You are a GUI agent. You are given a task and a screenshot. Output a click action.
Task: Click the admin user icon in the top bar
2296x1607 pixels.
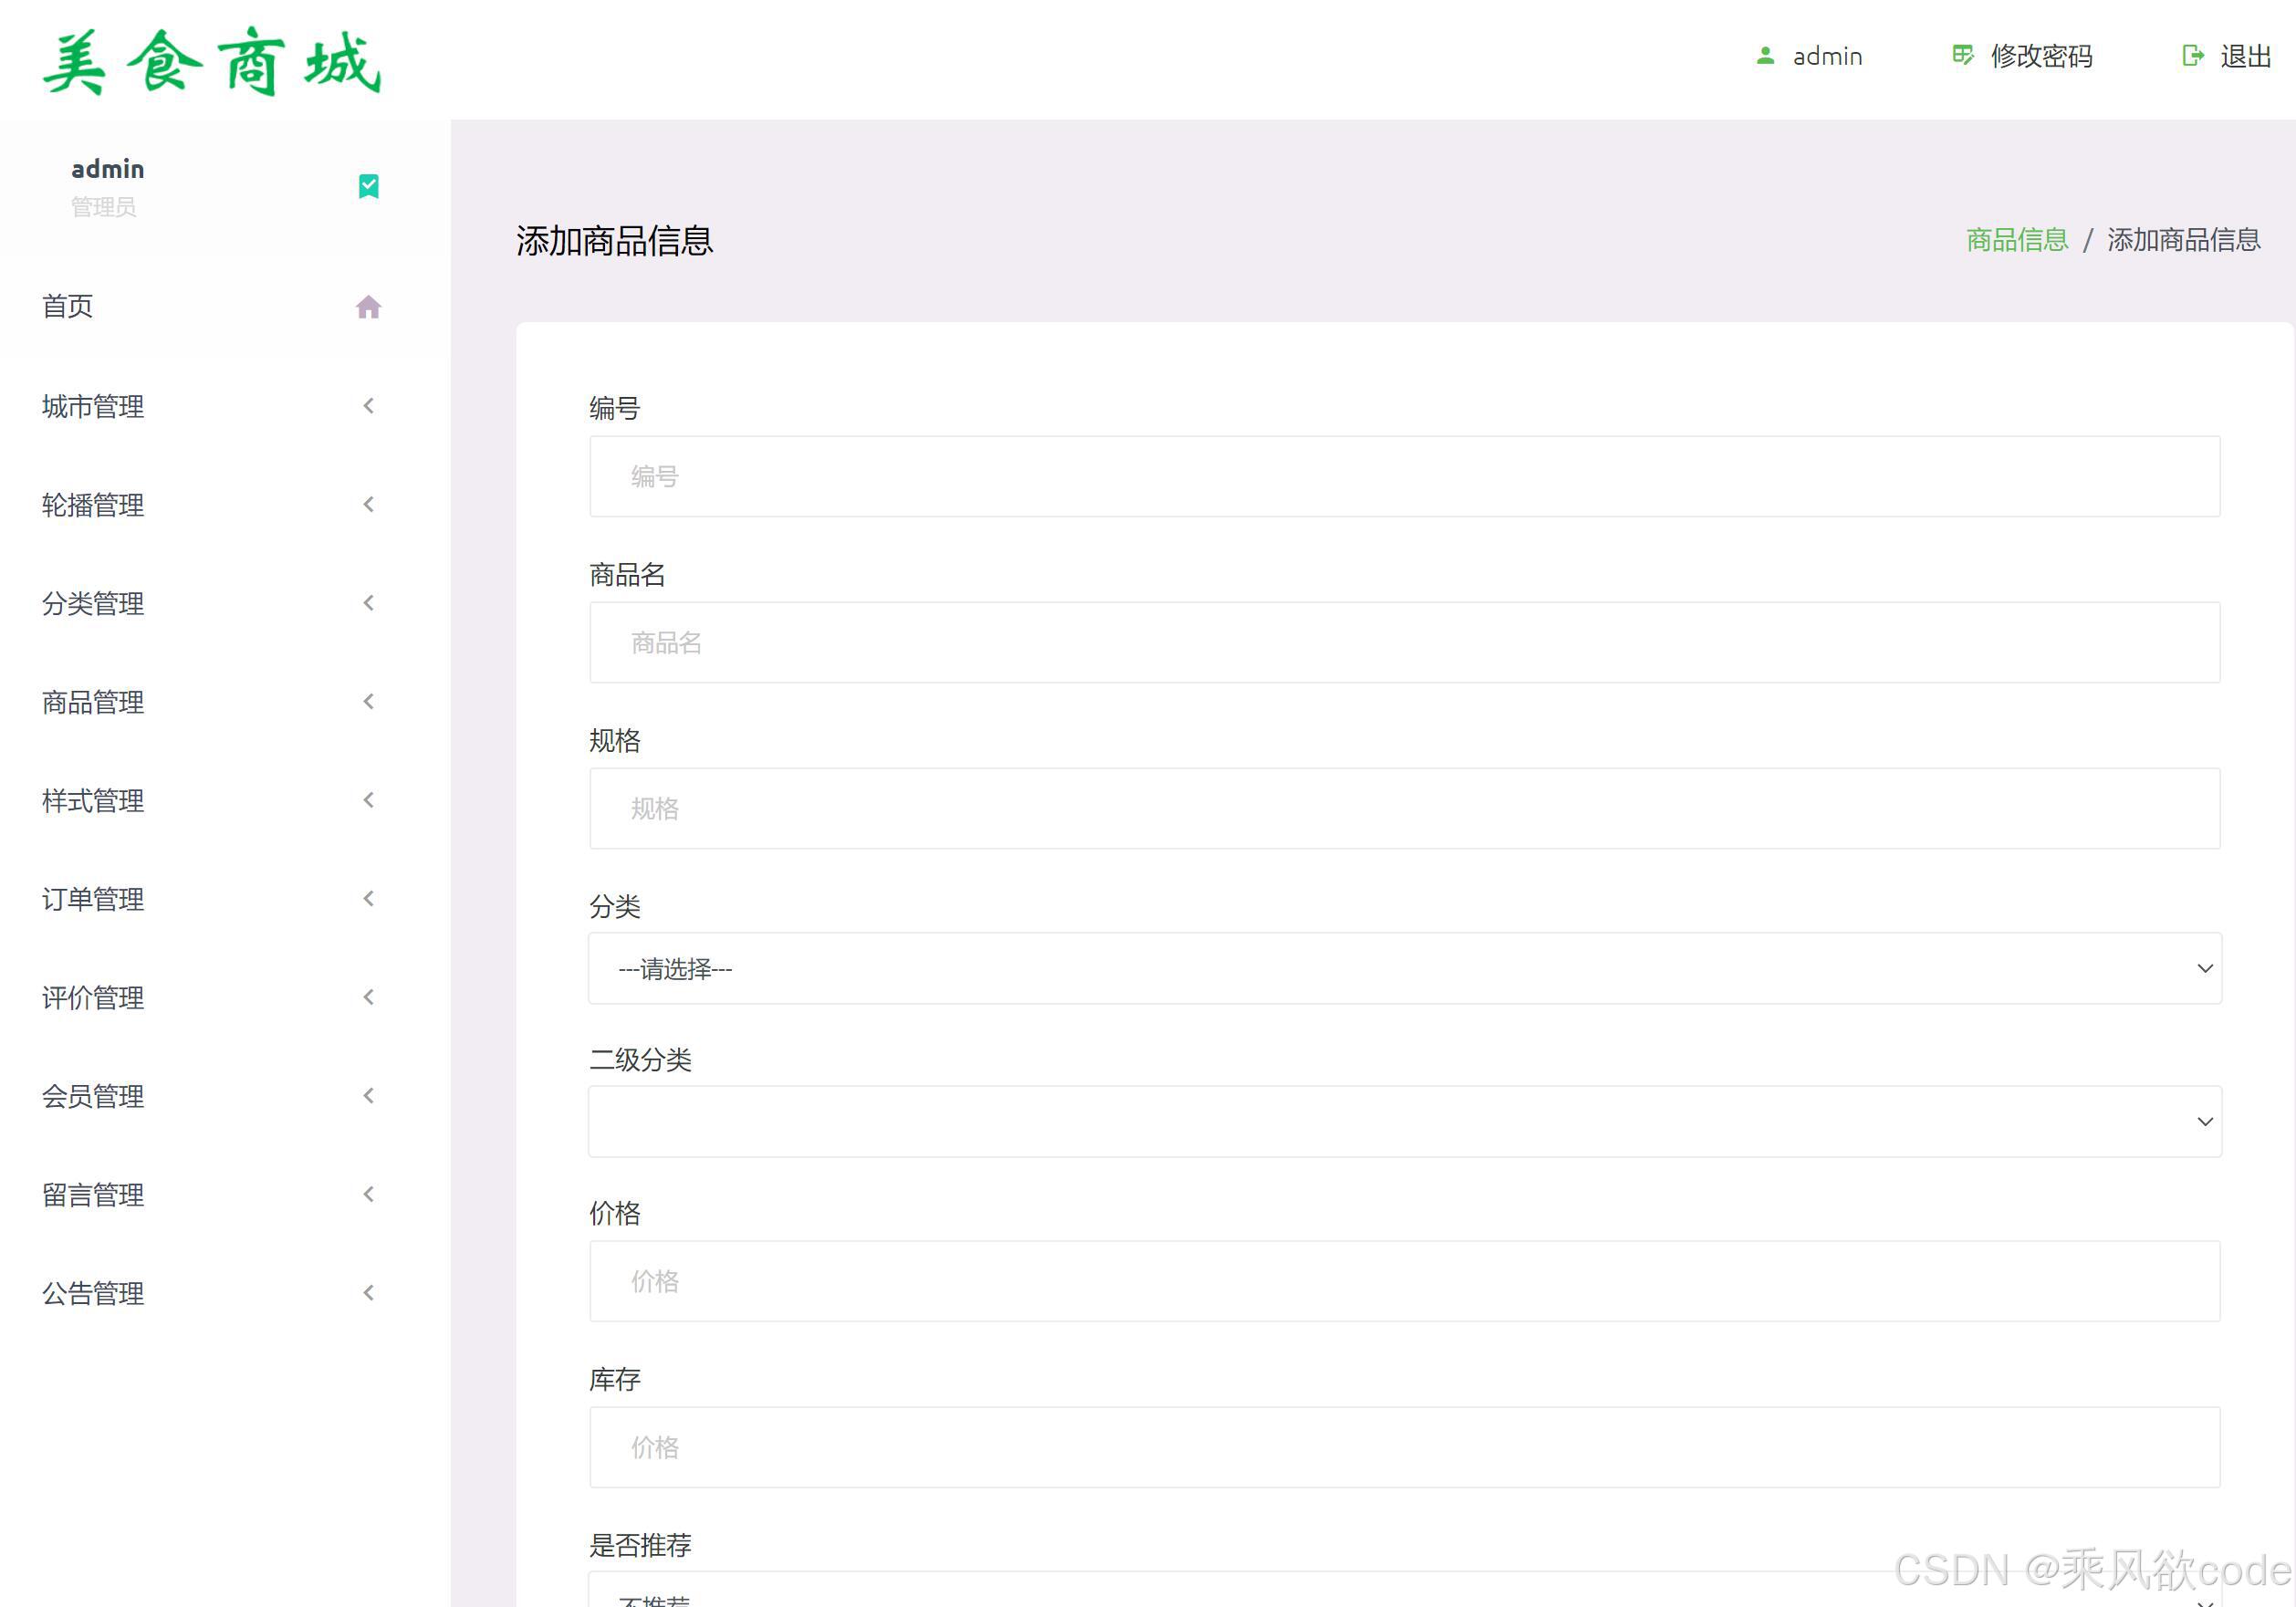click(1764, 56)
